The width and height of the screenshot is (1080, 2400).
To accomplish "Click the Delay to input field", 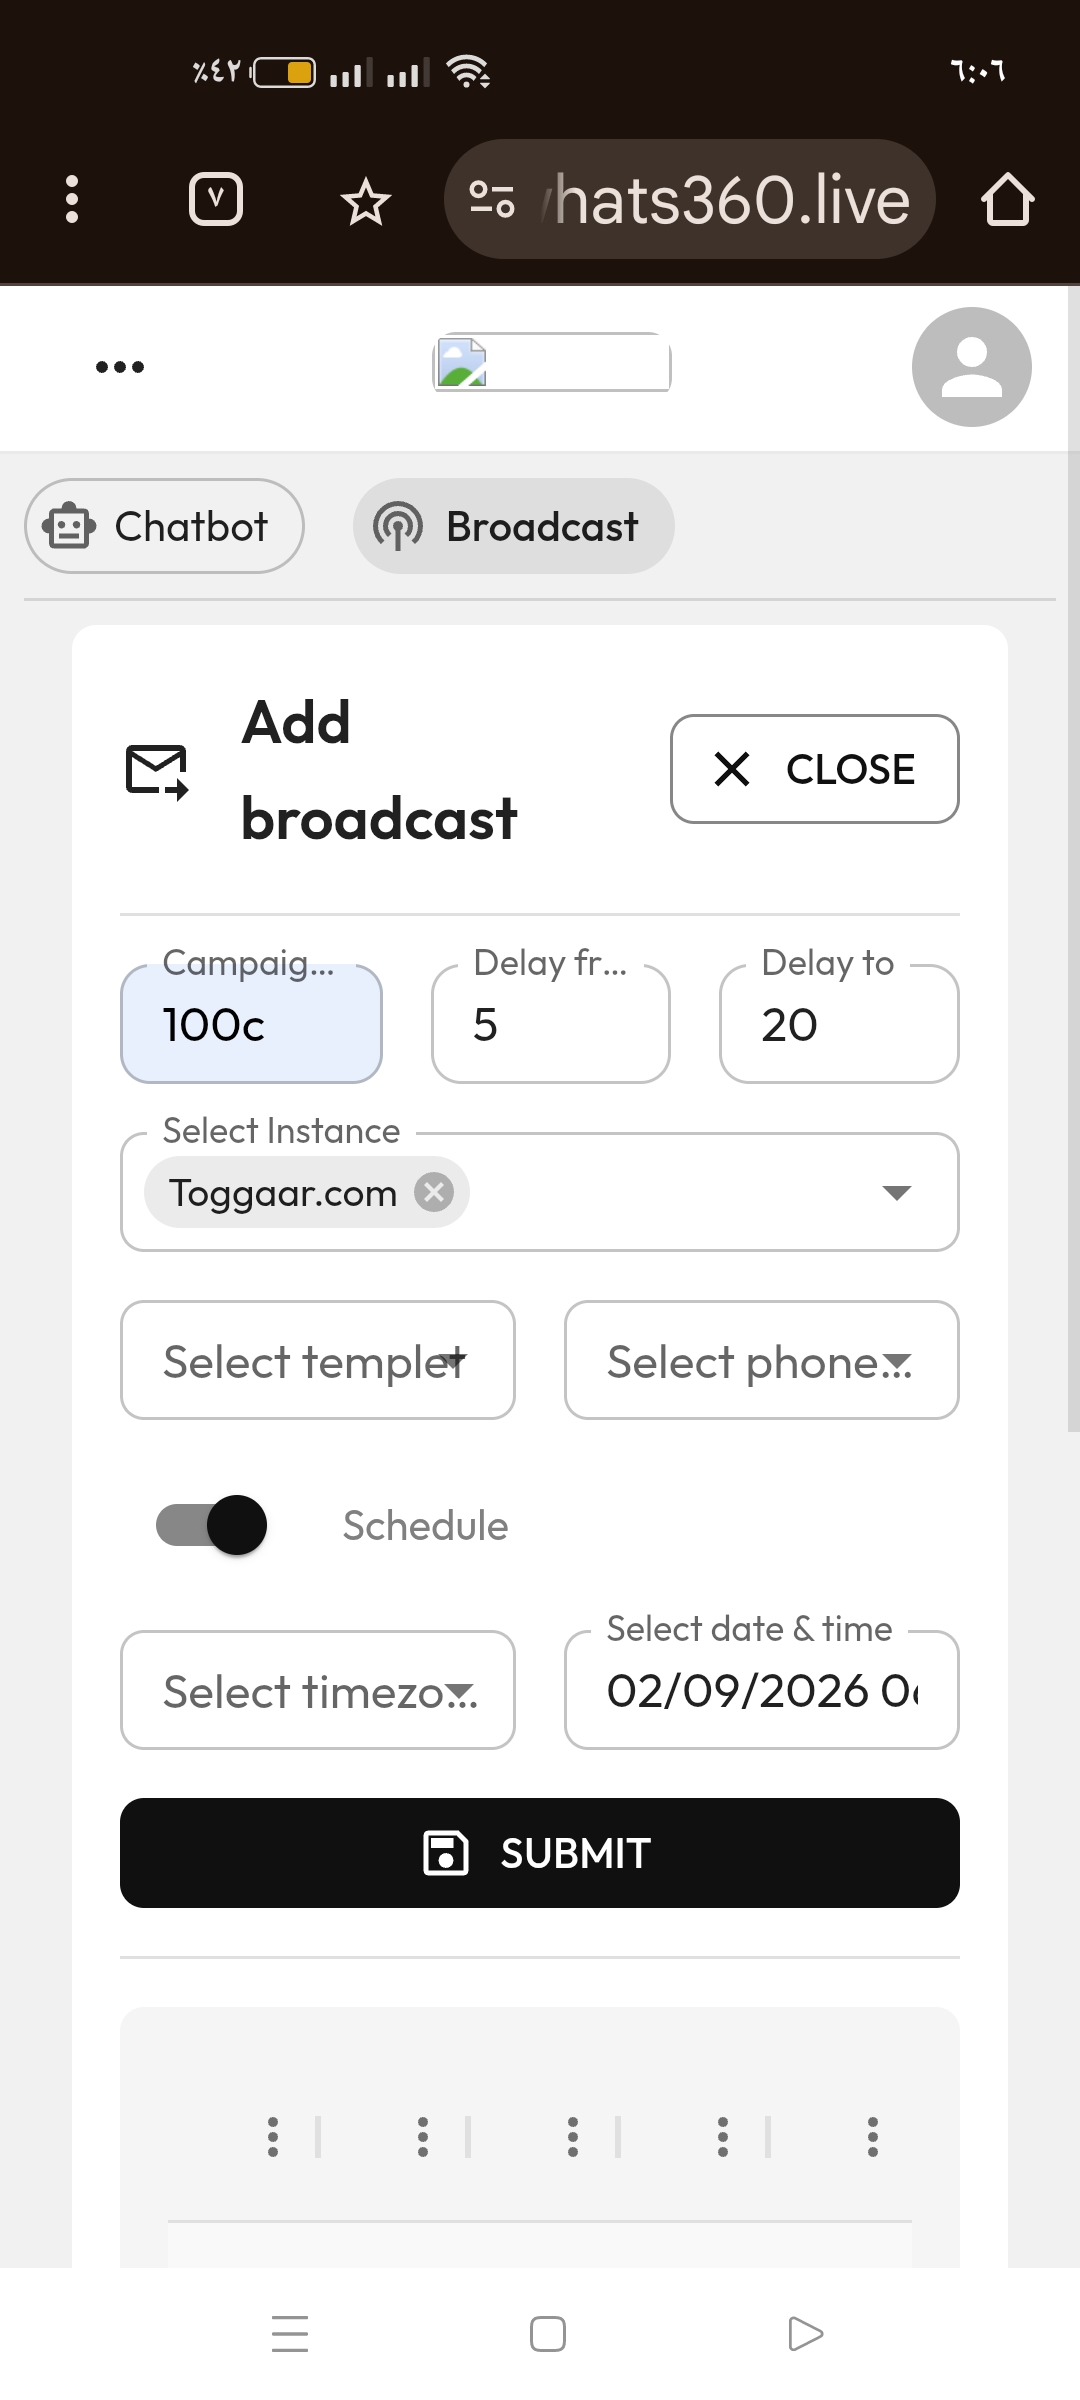I will [839, 1025].
